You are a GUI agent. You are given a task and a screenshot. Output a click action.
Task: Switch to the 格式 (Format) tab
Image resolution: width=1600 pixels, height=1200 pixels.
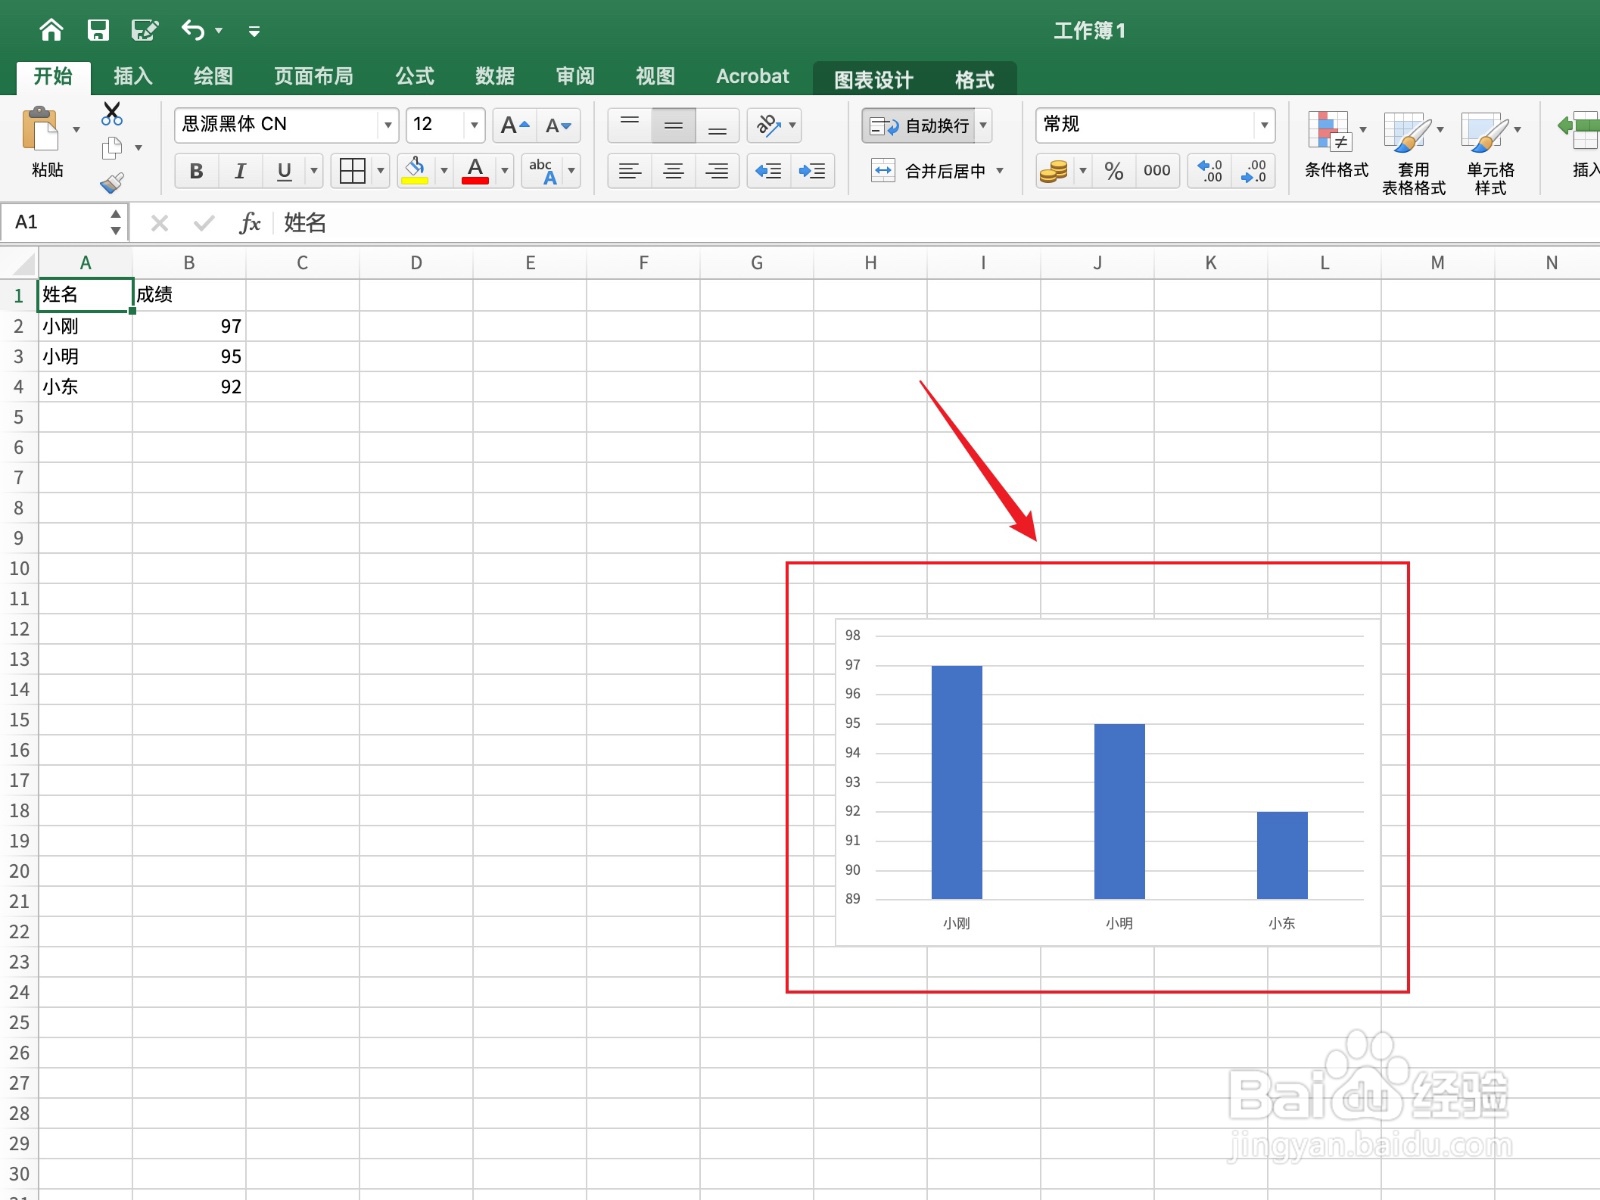974,80
